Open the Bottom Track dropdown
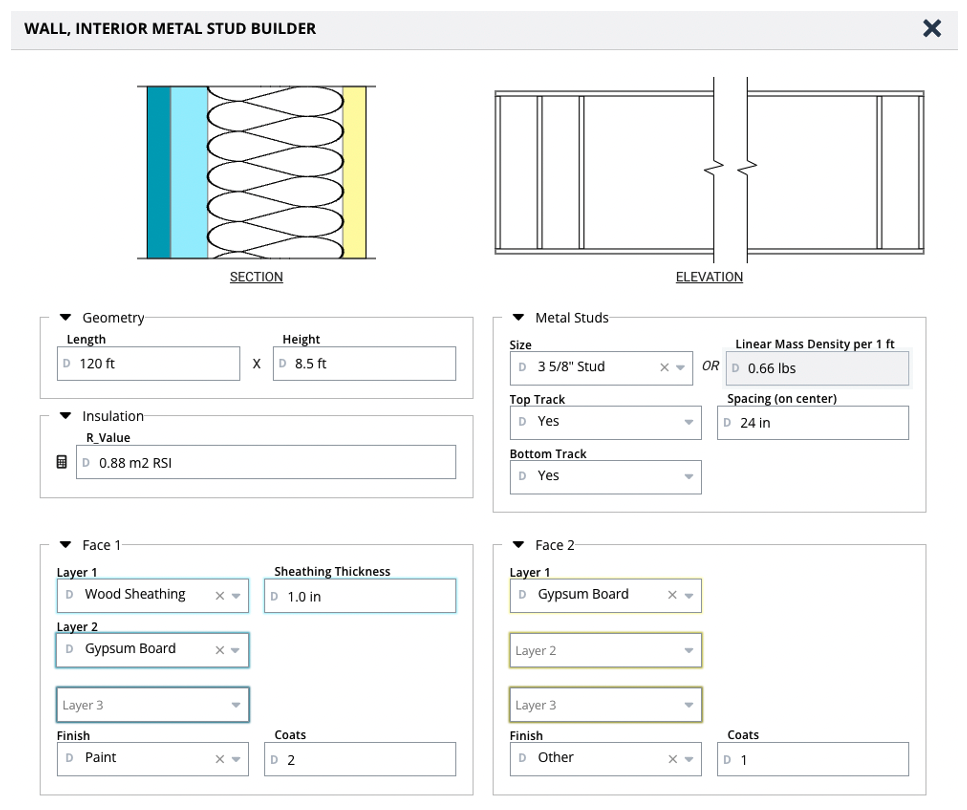 (605, 477)
